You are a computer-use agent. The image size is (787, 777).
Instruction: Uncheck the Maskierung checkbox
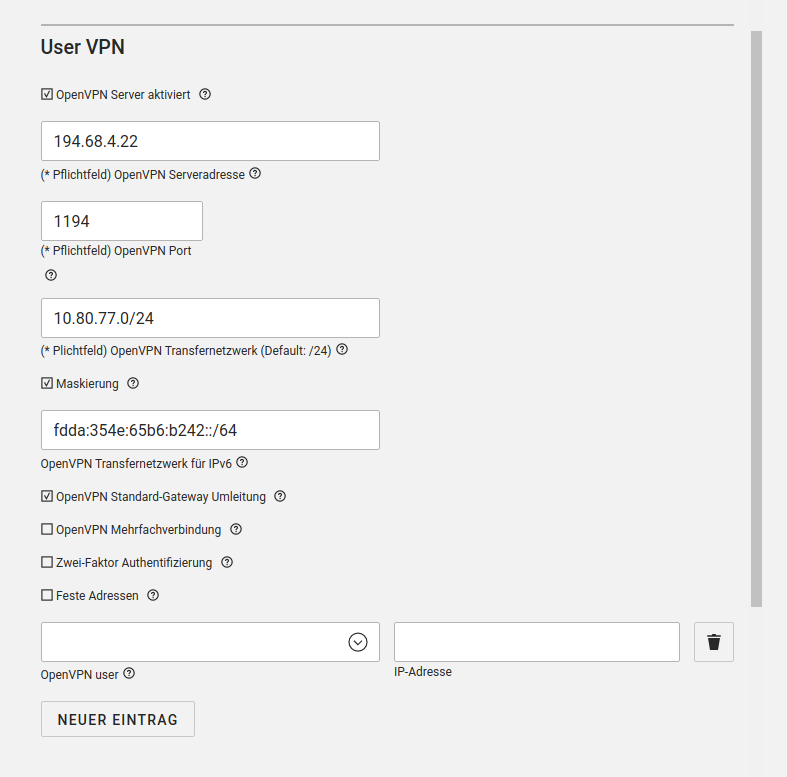point(47,383)
